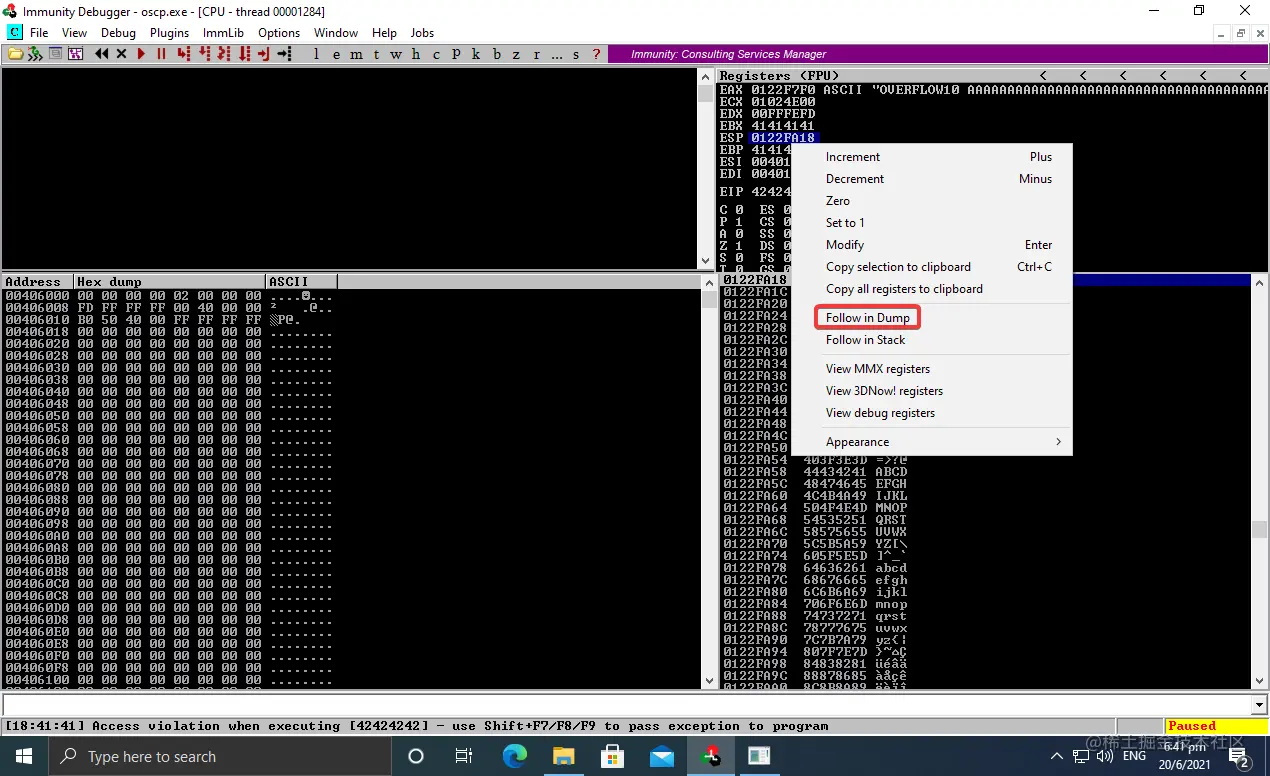
Task: Click the Hex dump column header
Action: [170, 282]
